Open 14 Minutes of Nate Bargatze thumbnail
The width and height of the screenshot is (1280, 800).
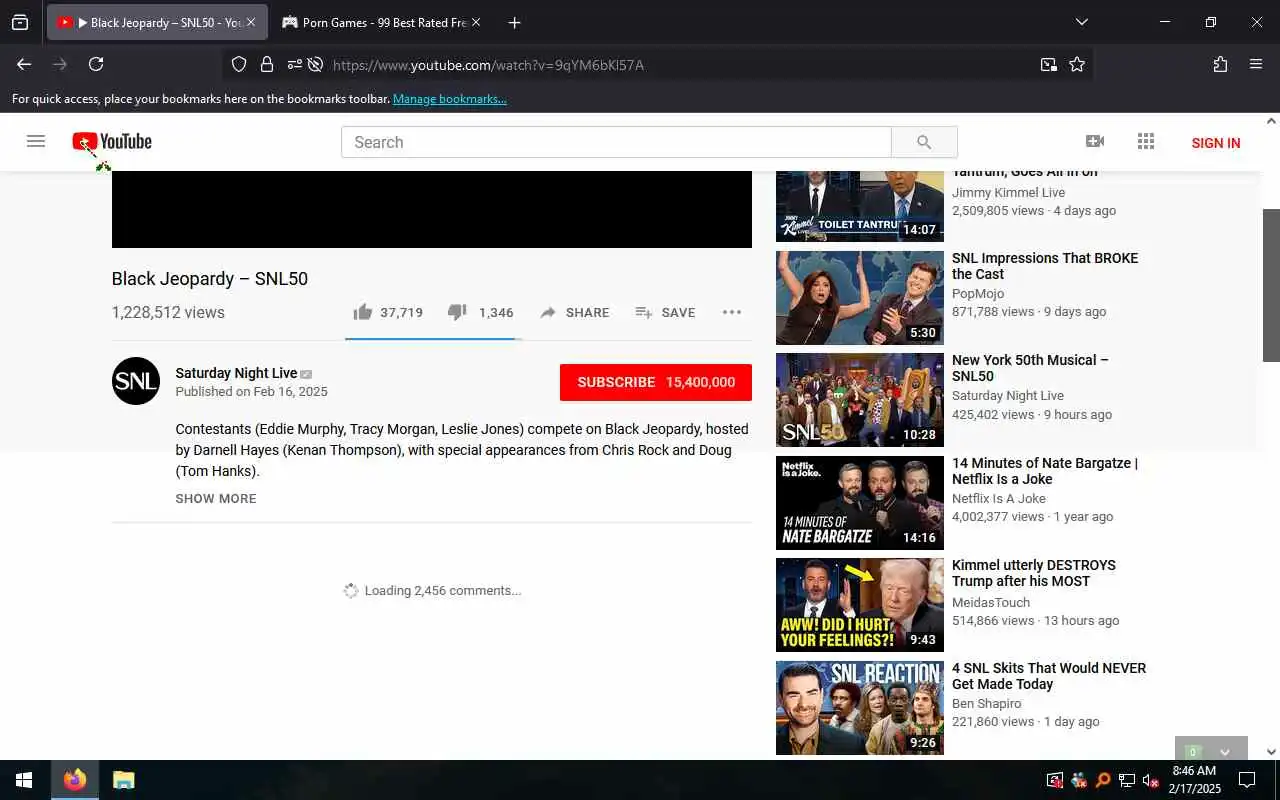click(860, 503)
